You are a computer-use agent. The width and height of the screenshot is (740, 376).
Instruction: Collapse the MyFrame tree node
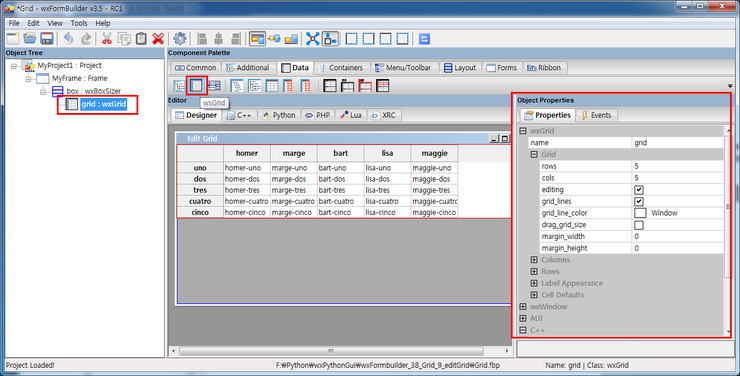[28, 79]
